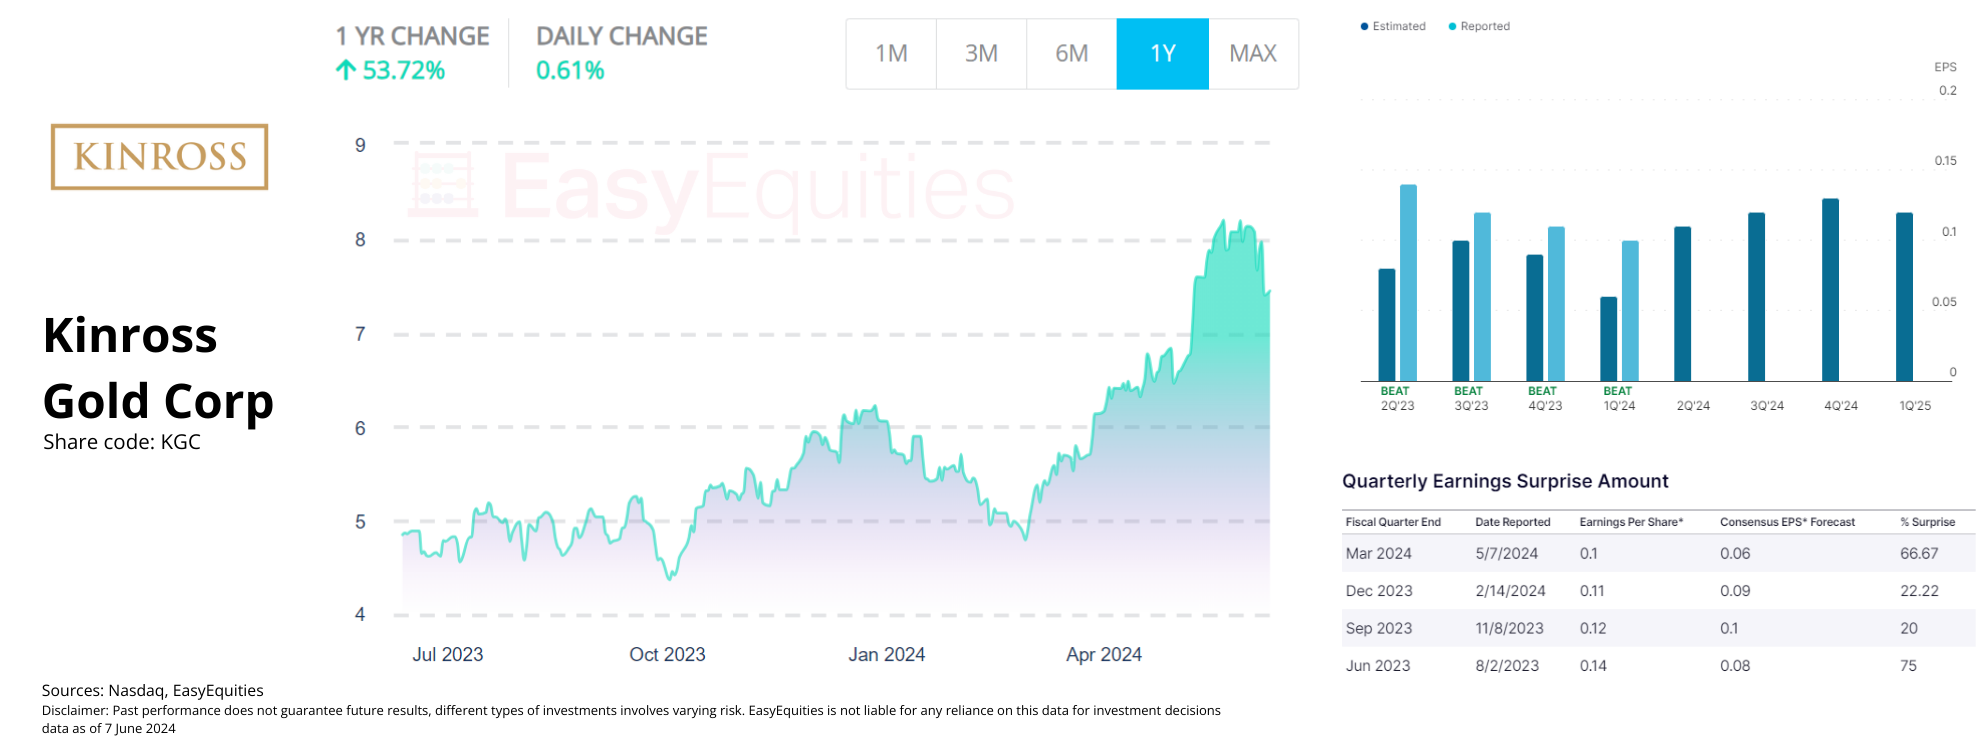
Task: Click the Reported legend dot
Action: pos(1452,27)
